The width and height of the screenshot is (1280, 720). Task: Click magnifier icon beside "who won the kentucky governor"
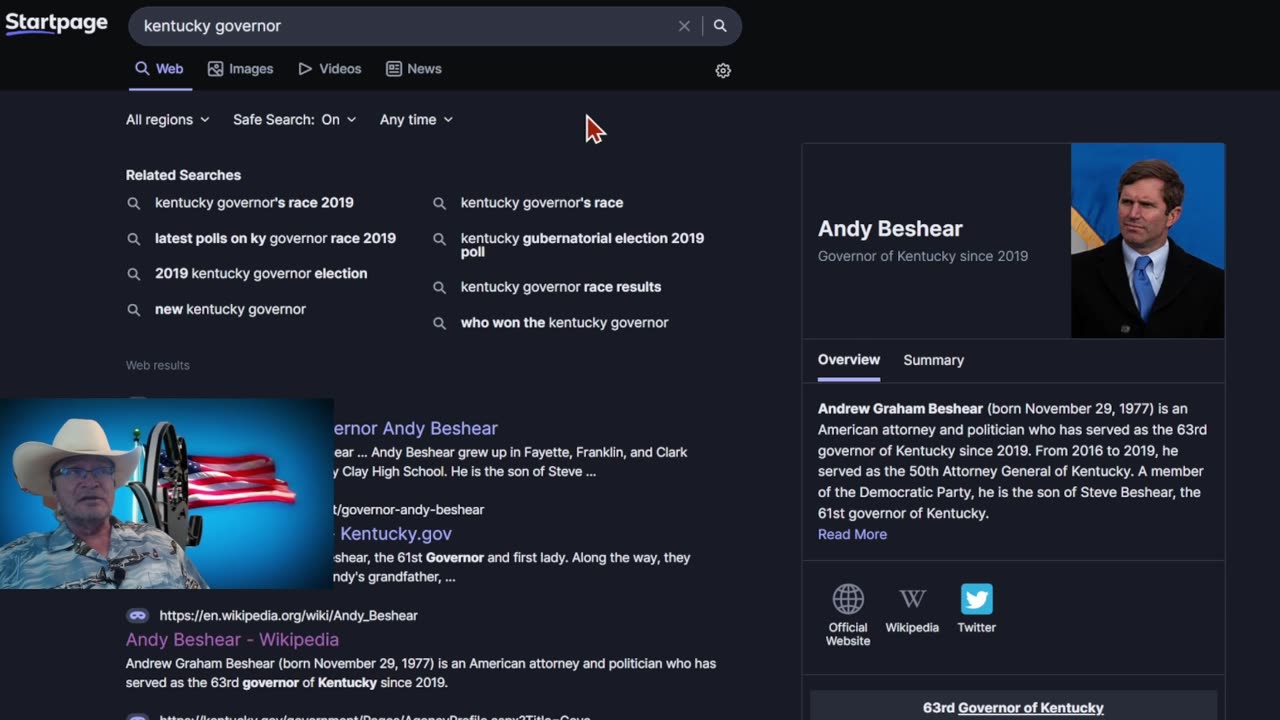pyautogui.click(x=439, y=323)
